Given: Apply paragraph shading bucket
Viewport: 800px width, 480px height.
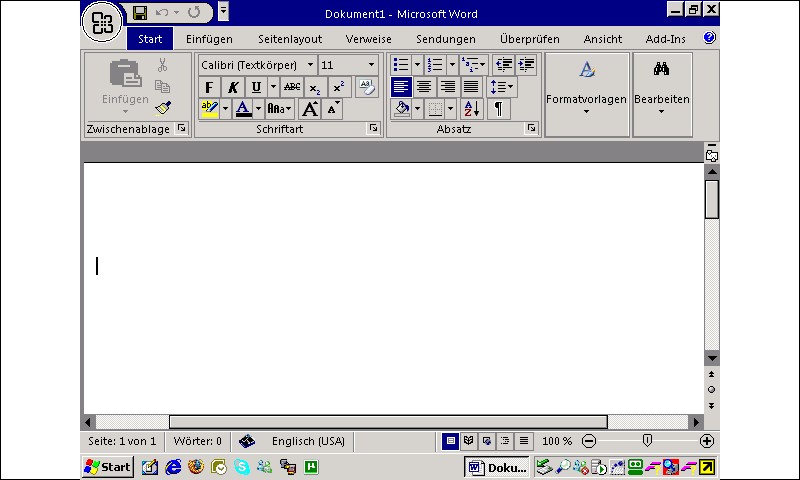Looking at the screenshot, I should tap(402, 109).
